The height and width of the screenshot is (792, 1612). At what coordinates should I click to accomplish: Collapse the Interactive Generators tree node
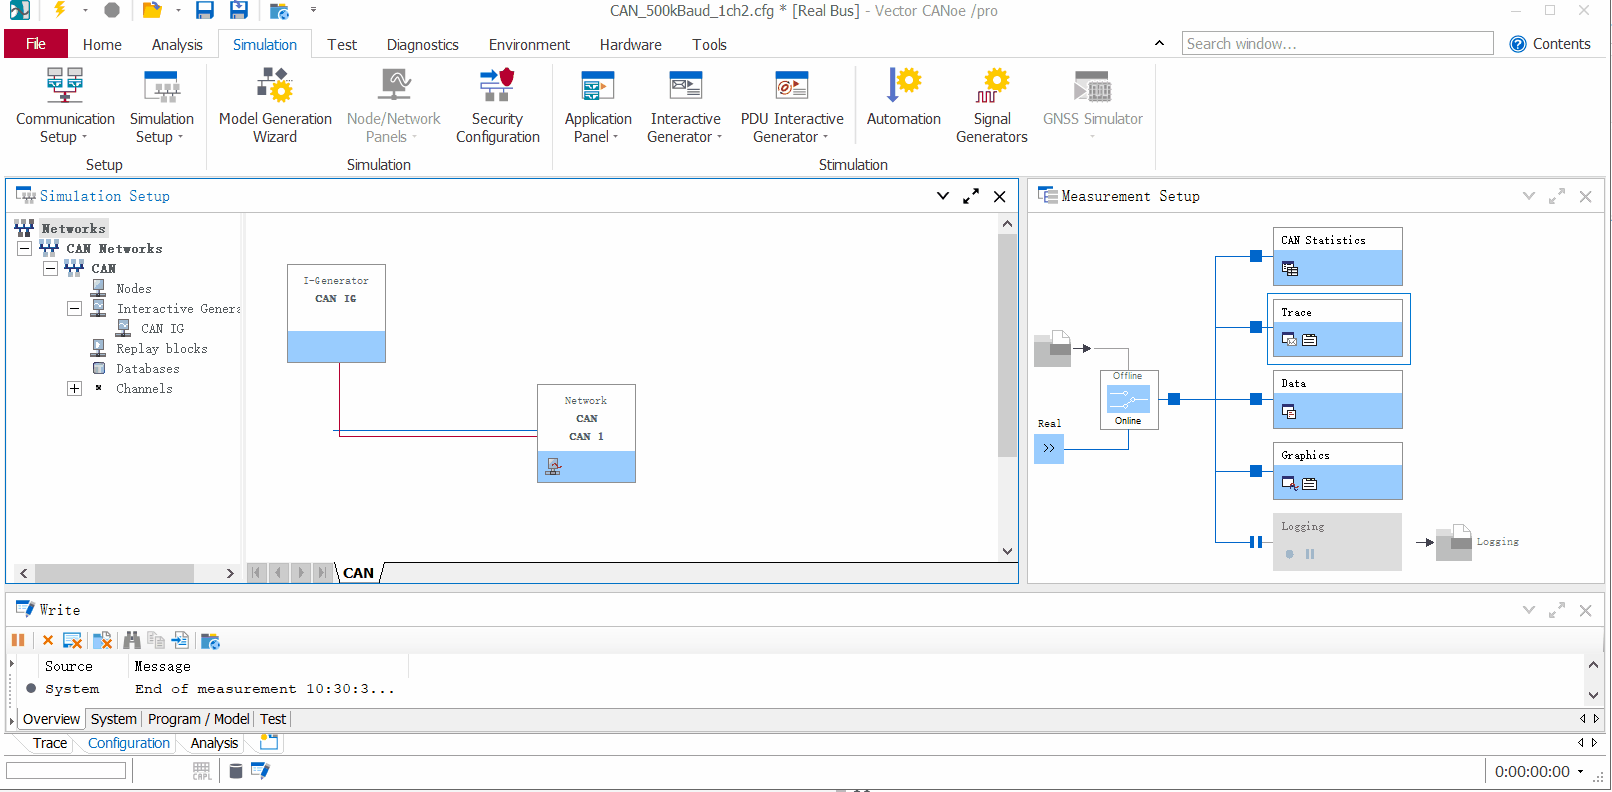tap(74, 308)
